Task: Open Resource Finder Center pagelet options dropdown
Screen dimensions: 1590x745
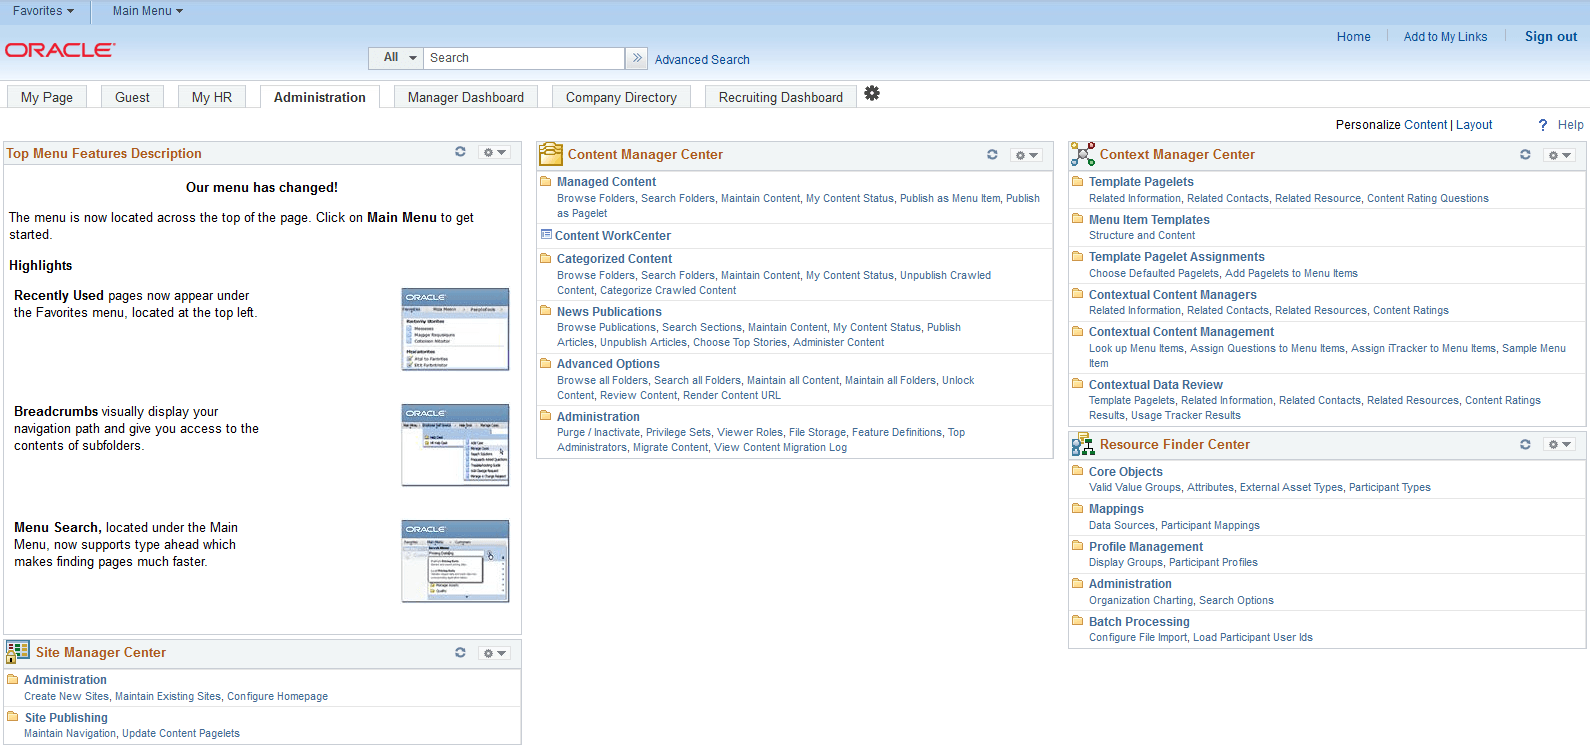Action: pyautogui.click(x=1559, y=444)
